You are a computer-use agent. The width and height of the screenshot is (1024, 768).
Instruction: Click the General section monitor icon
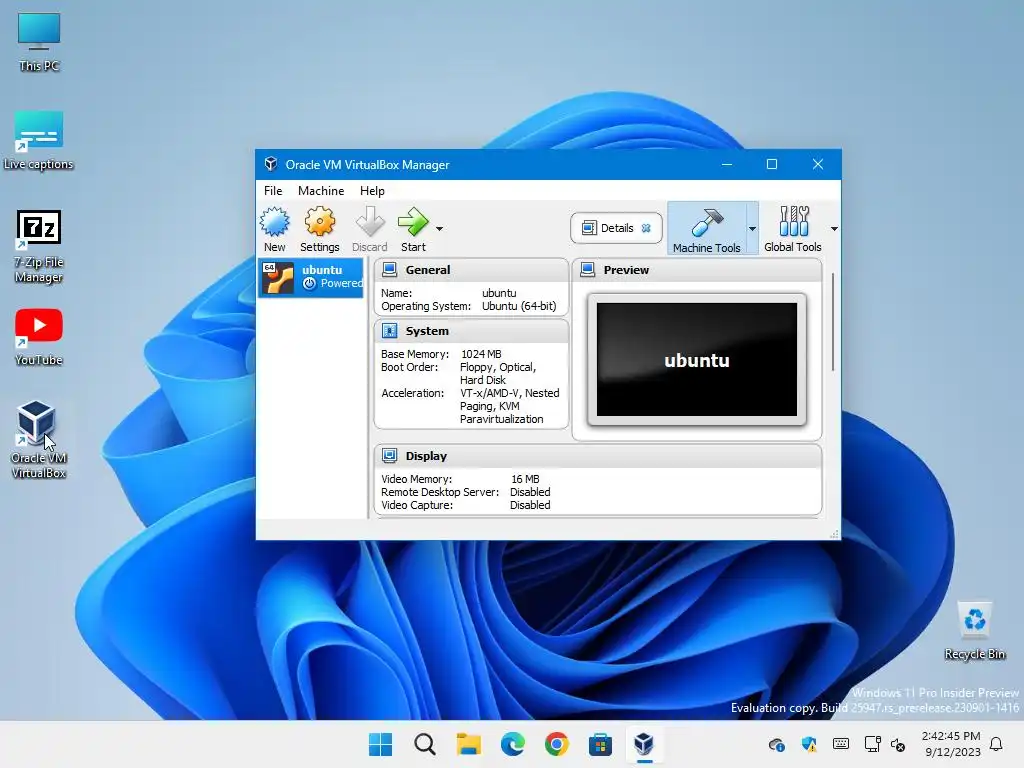click(x=390, y=269)
